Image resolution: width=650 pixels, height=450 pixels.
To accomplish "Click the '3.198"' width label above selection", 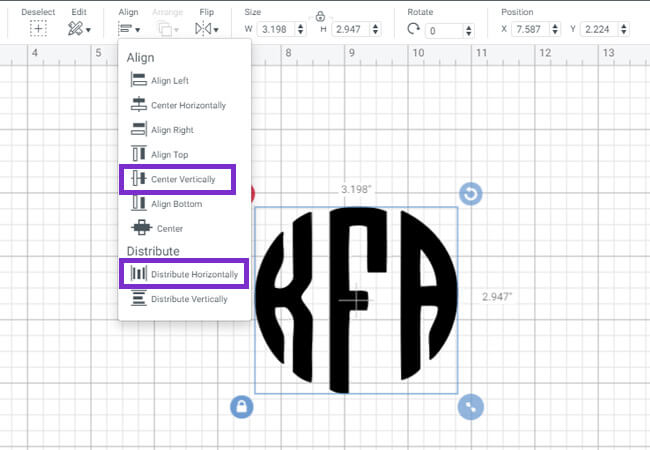I will (x=356, y=189).
